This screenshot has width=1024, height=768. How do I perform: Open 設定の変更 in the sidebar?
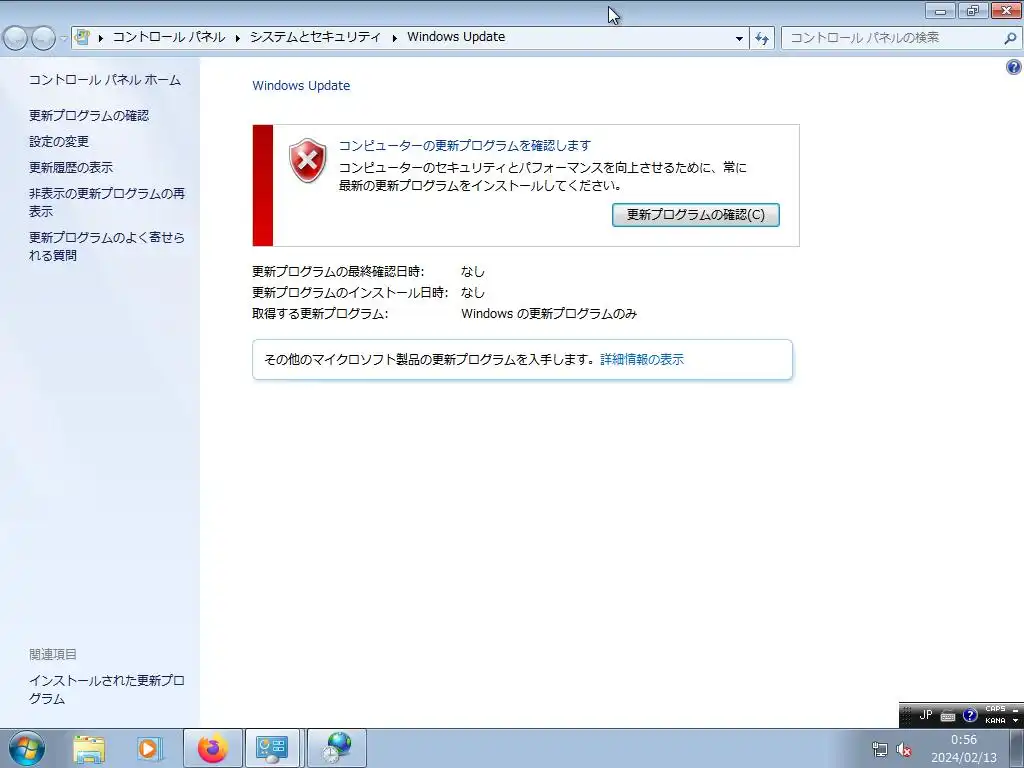tap(59, 142)
